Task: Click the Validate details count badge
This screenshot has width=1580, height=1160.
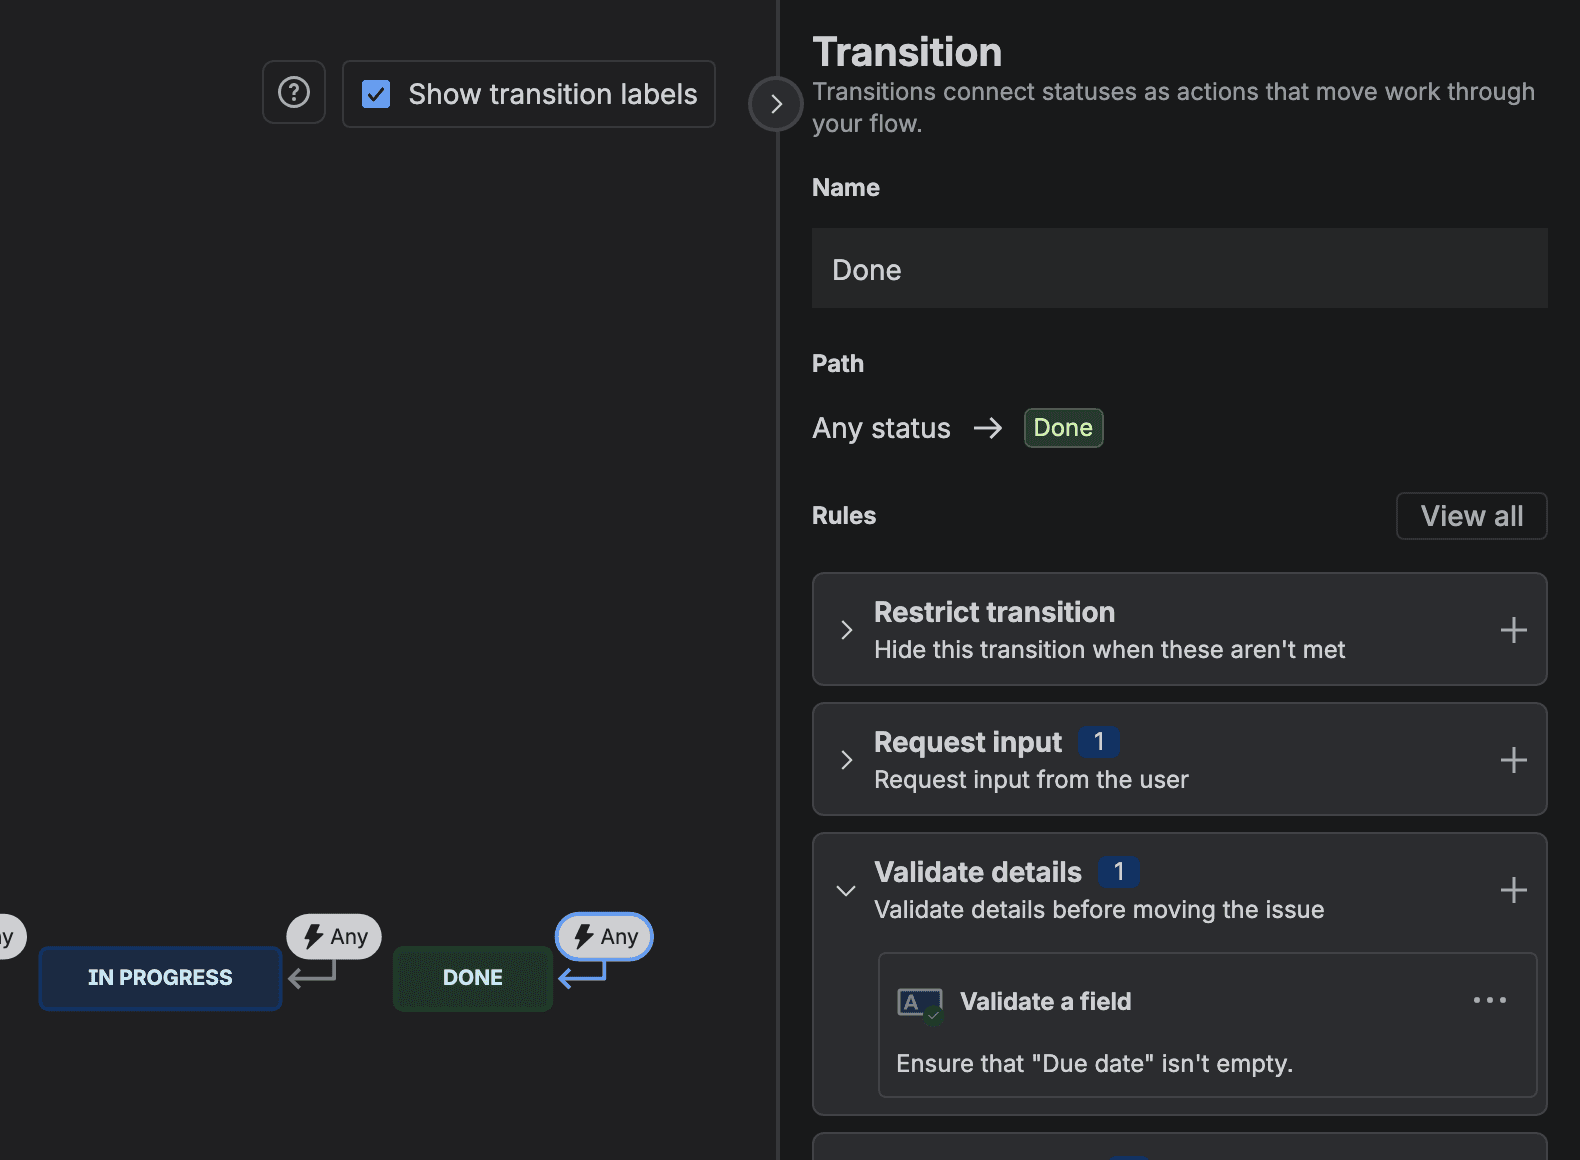Action: click(1119, 872)
